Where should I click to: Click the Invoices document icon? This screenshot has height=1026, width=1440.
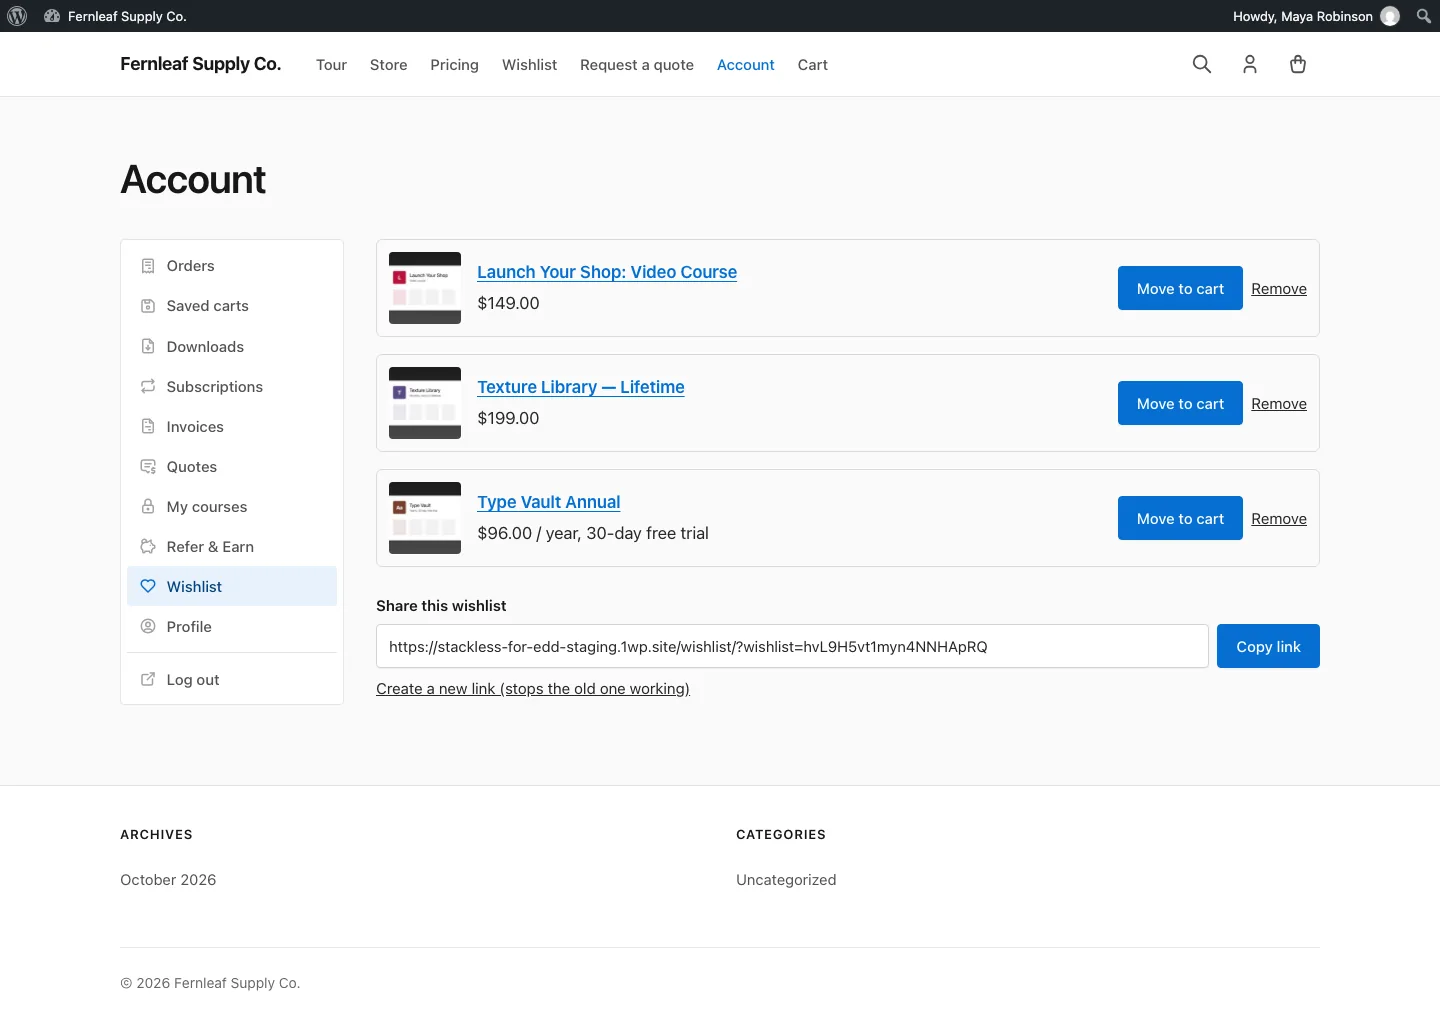(x=148, y=426)
